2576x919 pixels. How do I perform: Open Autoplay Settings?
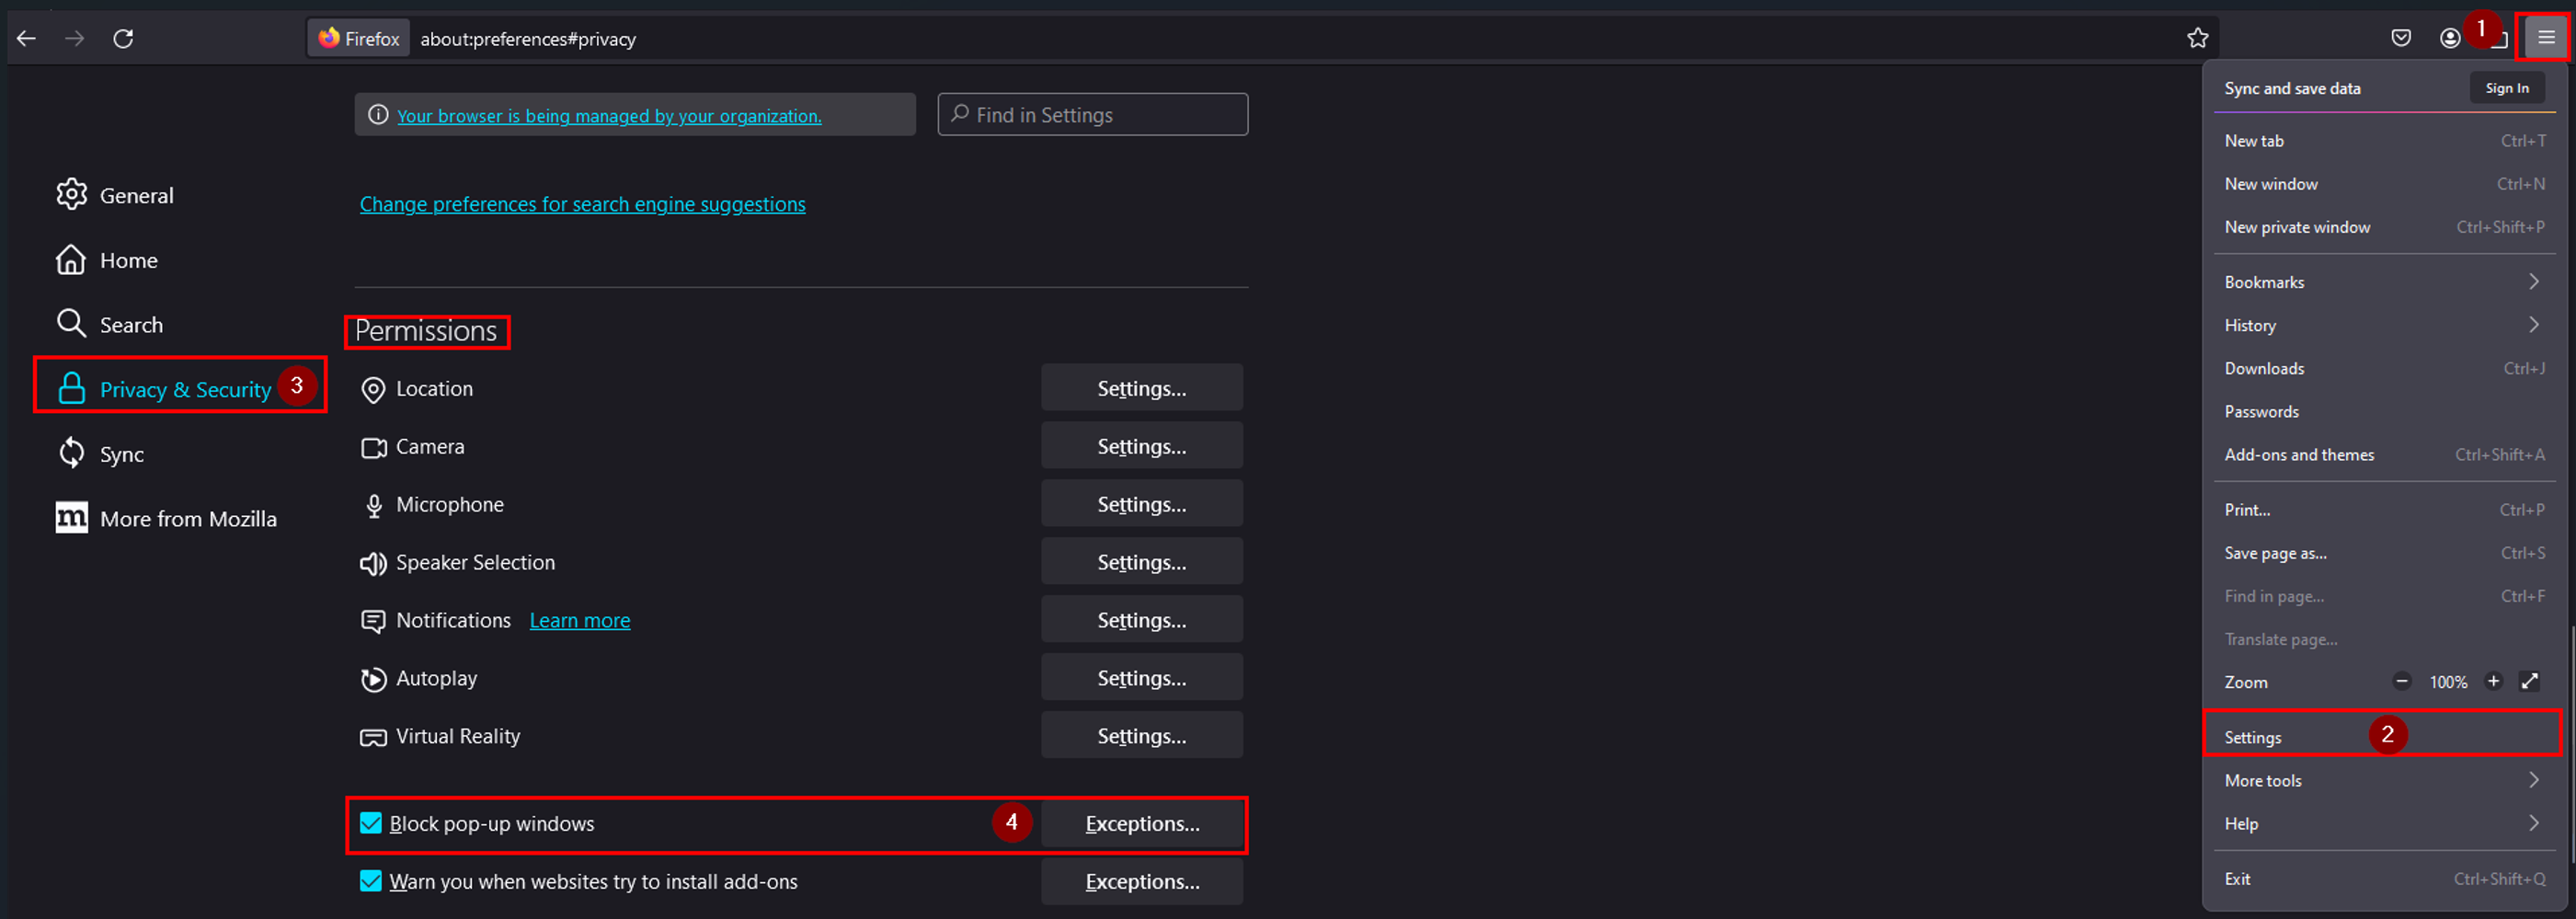[x=1141, y=678]
